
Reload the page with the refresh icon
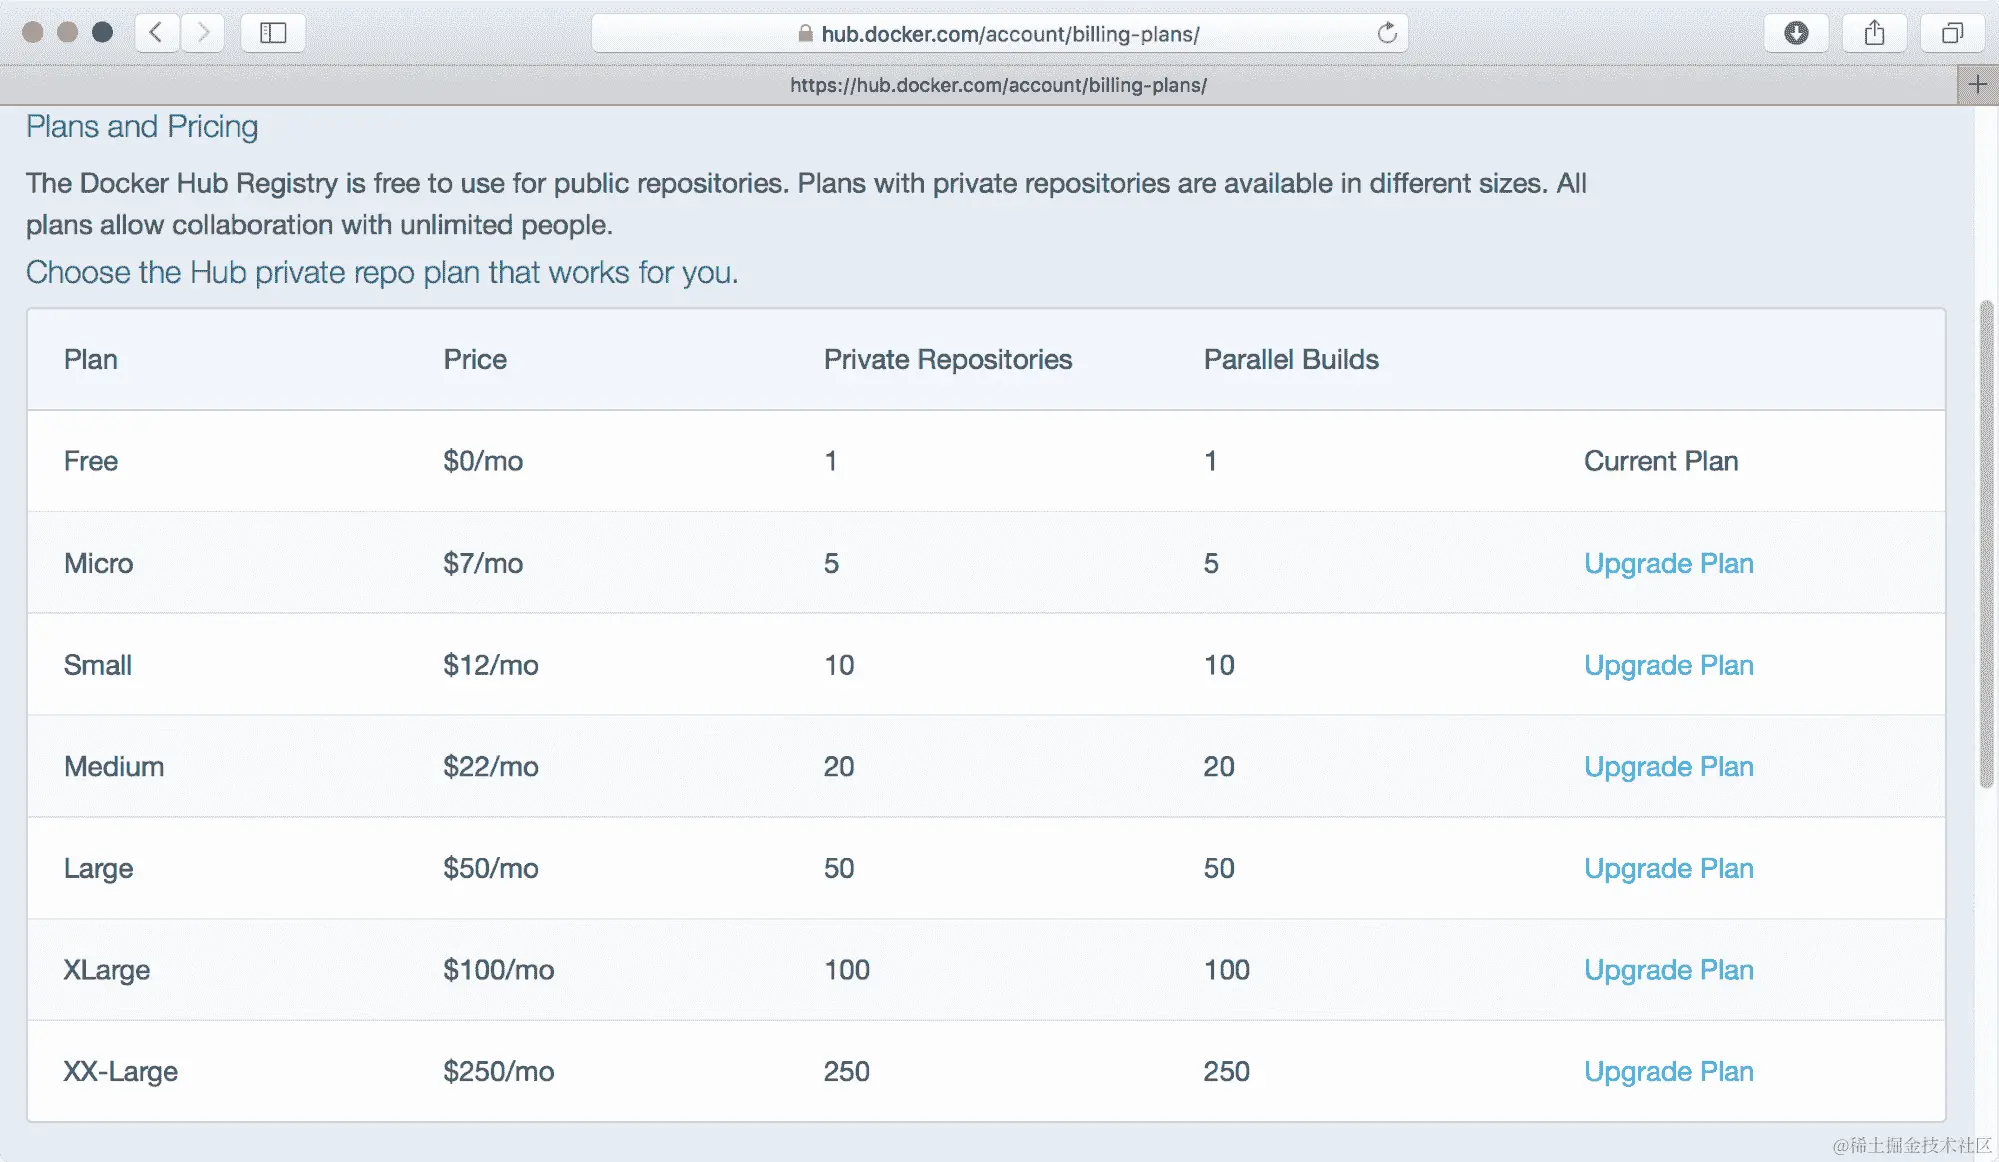pos(1387,33)
